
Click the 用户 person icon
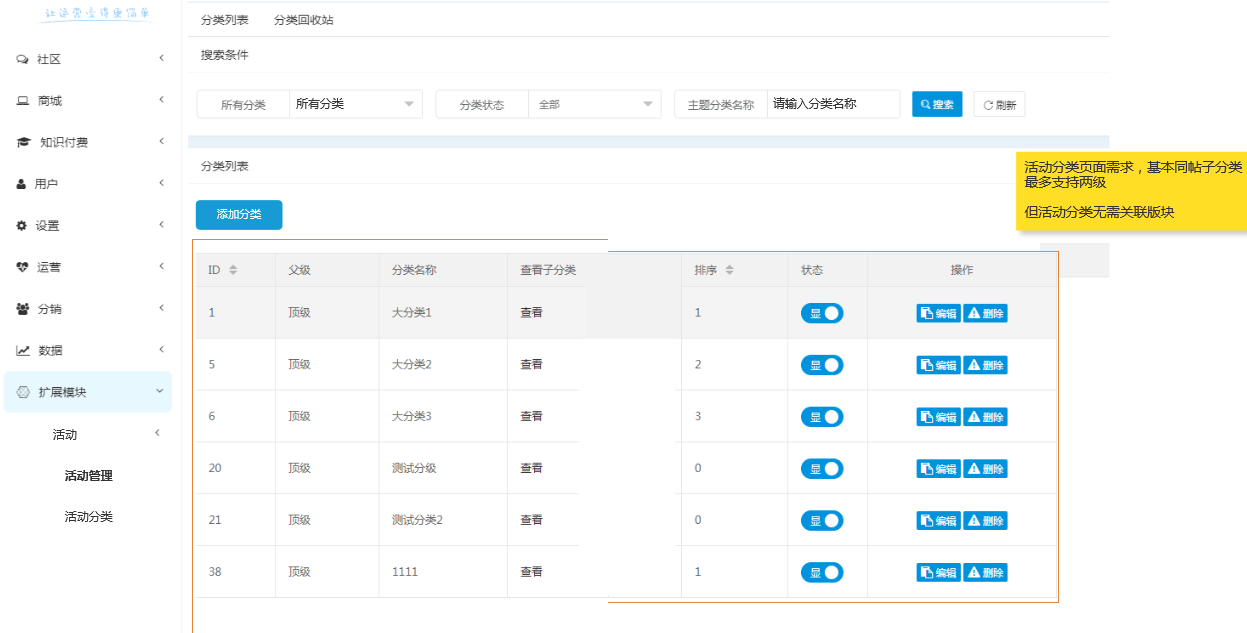click(21, 184)
